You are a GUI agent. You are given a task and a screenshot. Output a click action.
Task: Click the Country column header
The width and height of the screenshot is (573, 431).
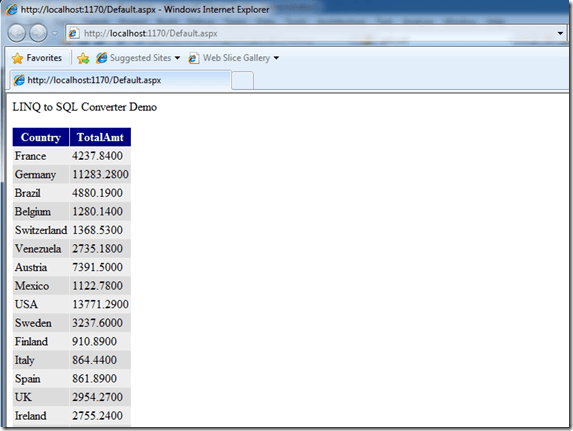coord(41,137)
